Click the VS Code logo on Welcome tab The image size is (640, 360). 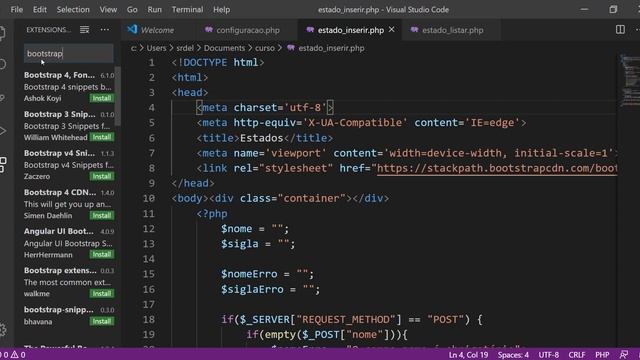tap(132, 29)
